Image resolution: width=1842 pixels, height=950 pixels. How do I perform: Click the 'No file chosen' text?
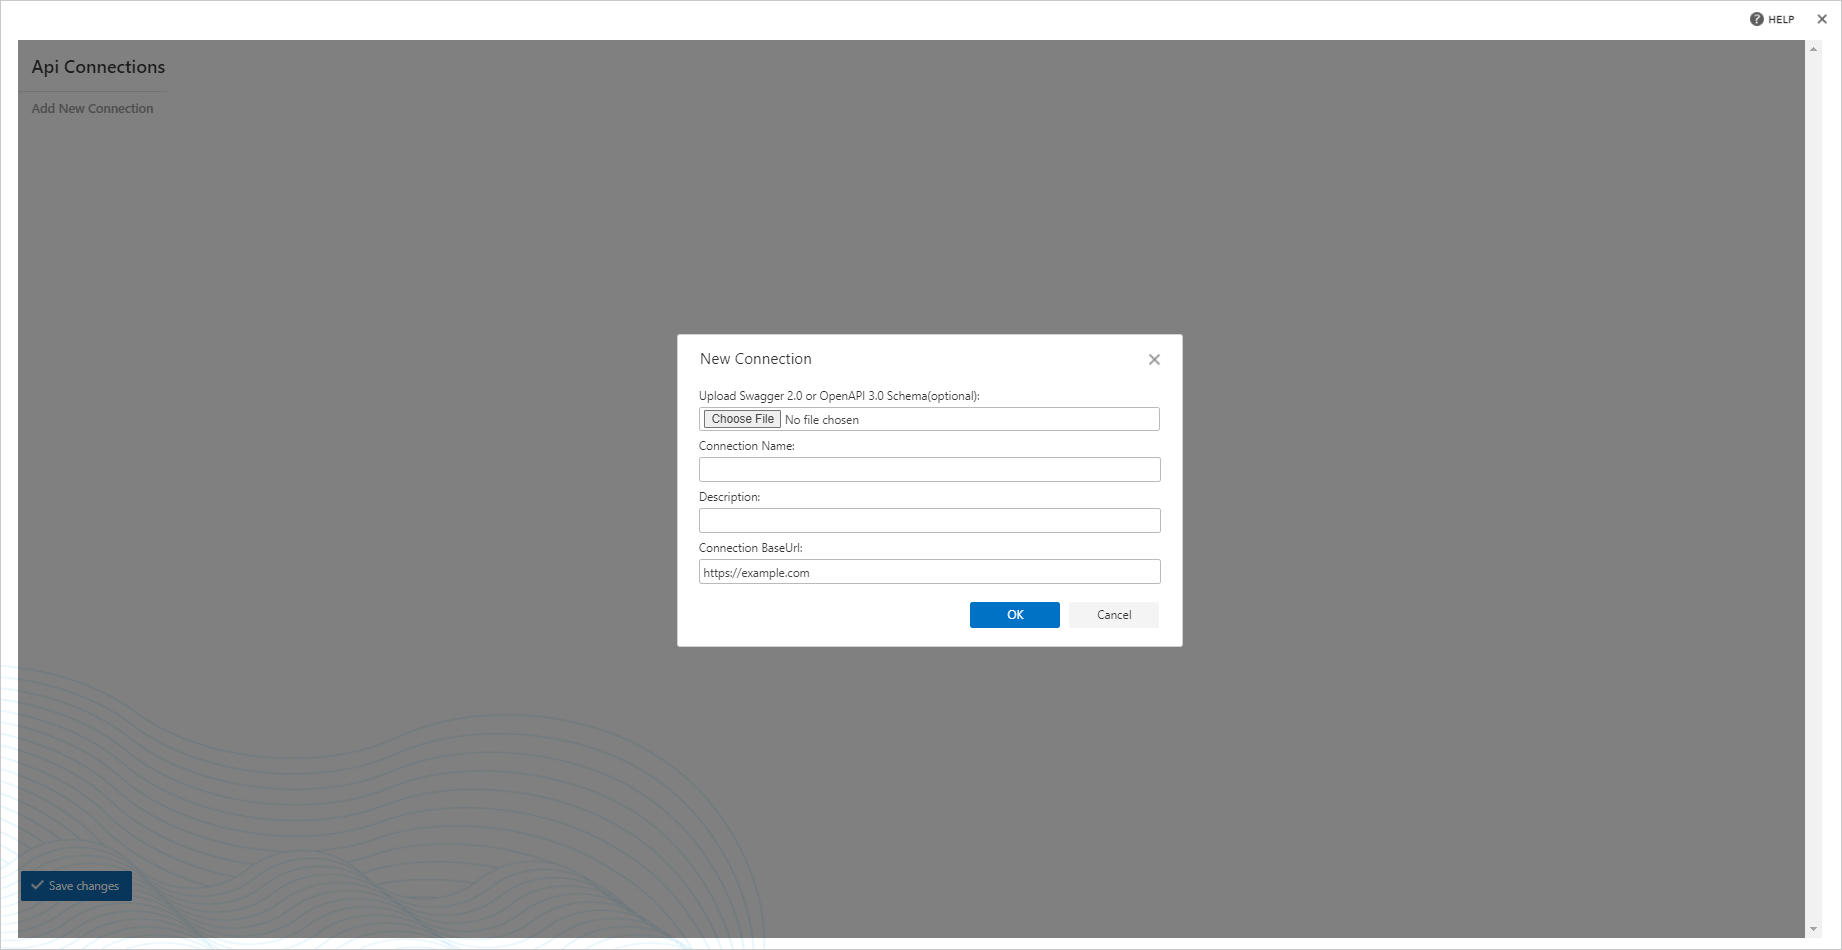822,420
